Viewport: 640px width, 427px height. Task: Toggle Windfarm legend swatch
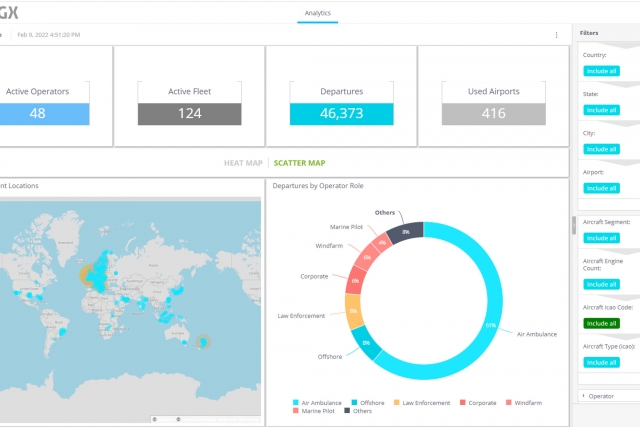point(509,403)
